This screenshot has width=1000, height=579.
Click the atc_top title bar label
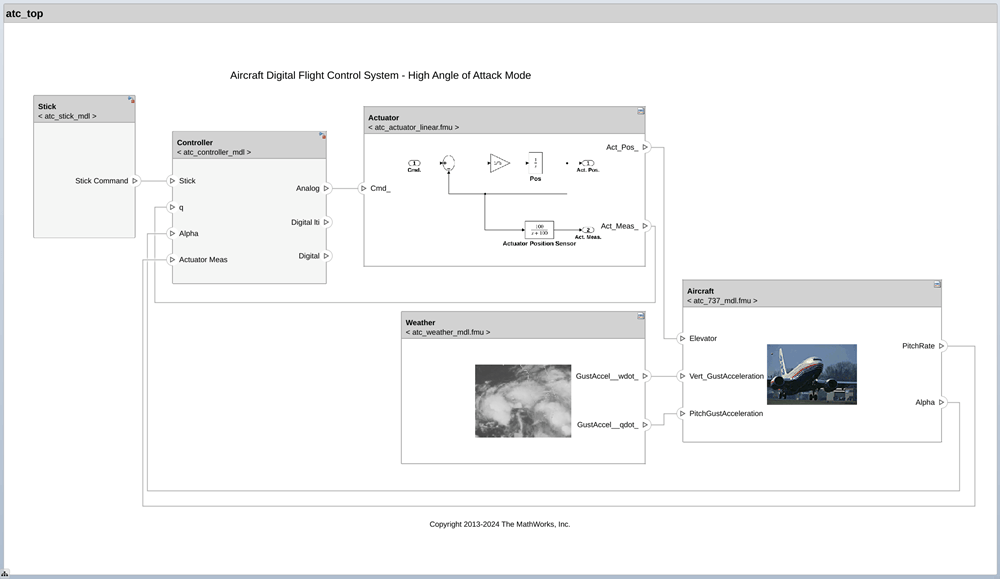tap(24, 13)
